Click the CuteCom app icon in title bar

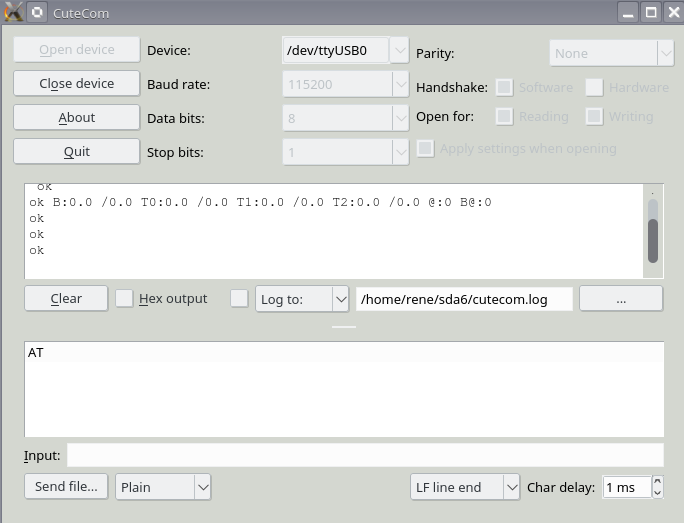13,13
